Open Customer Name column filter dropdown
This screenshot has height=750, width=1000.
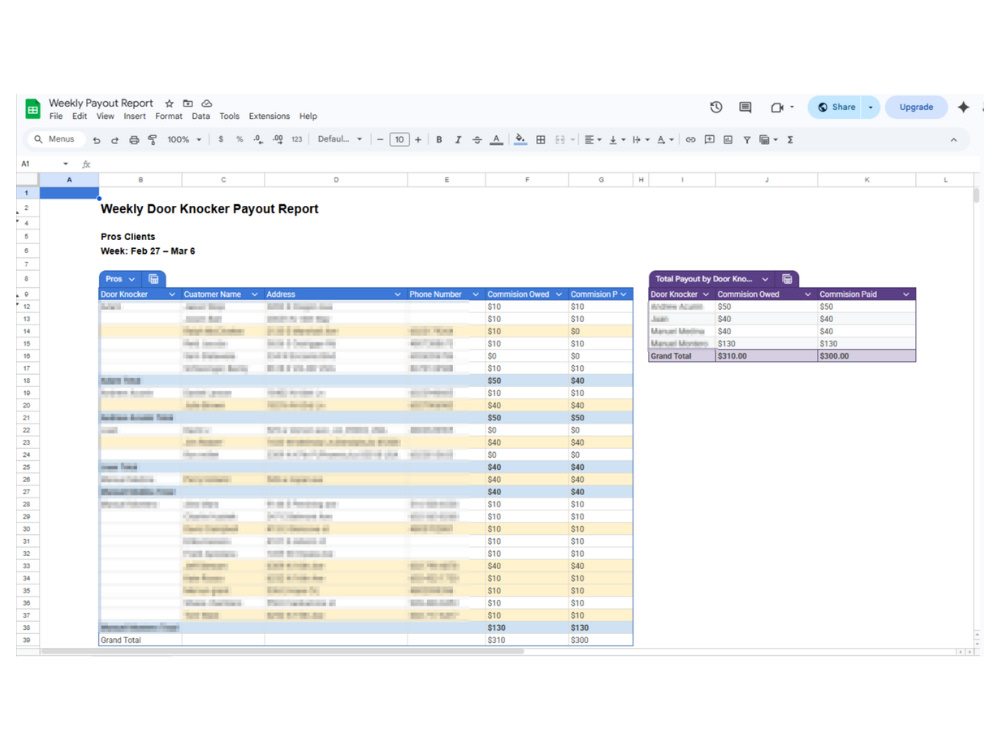(254, 295)
